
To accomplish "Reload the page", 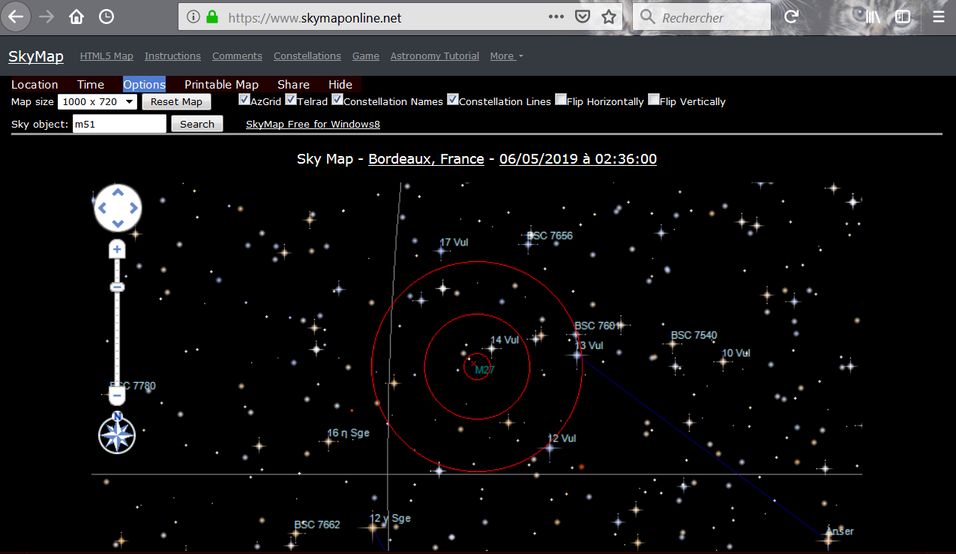I will coord(791,17).
